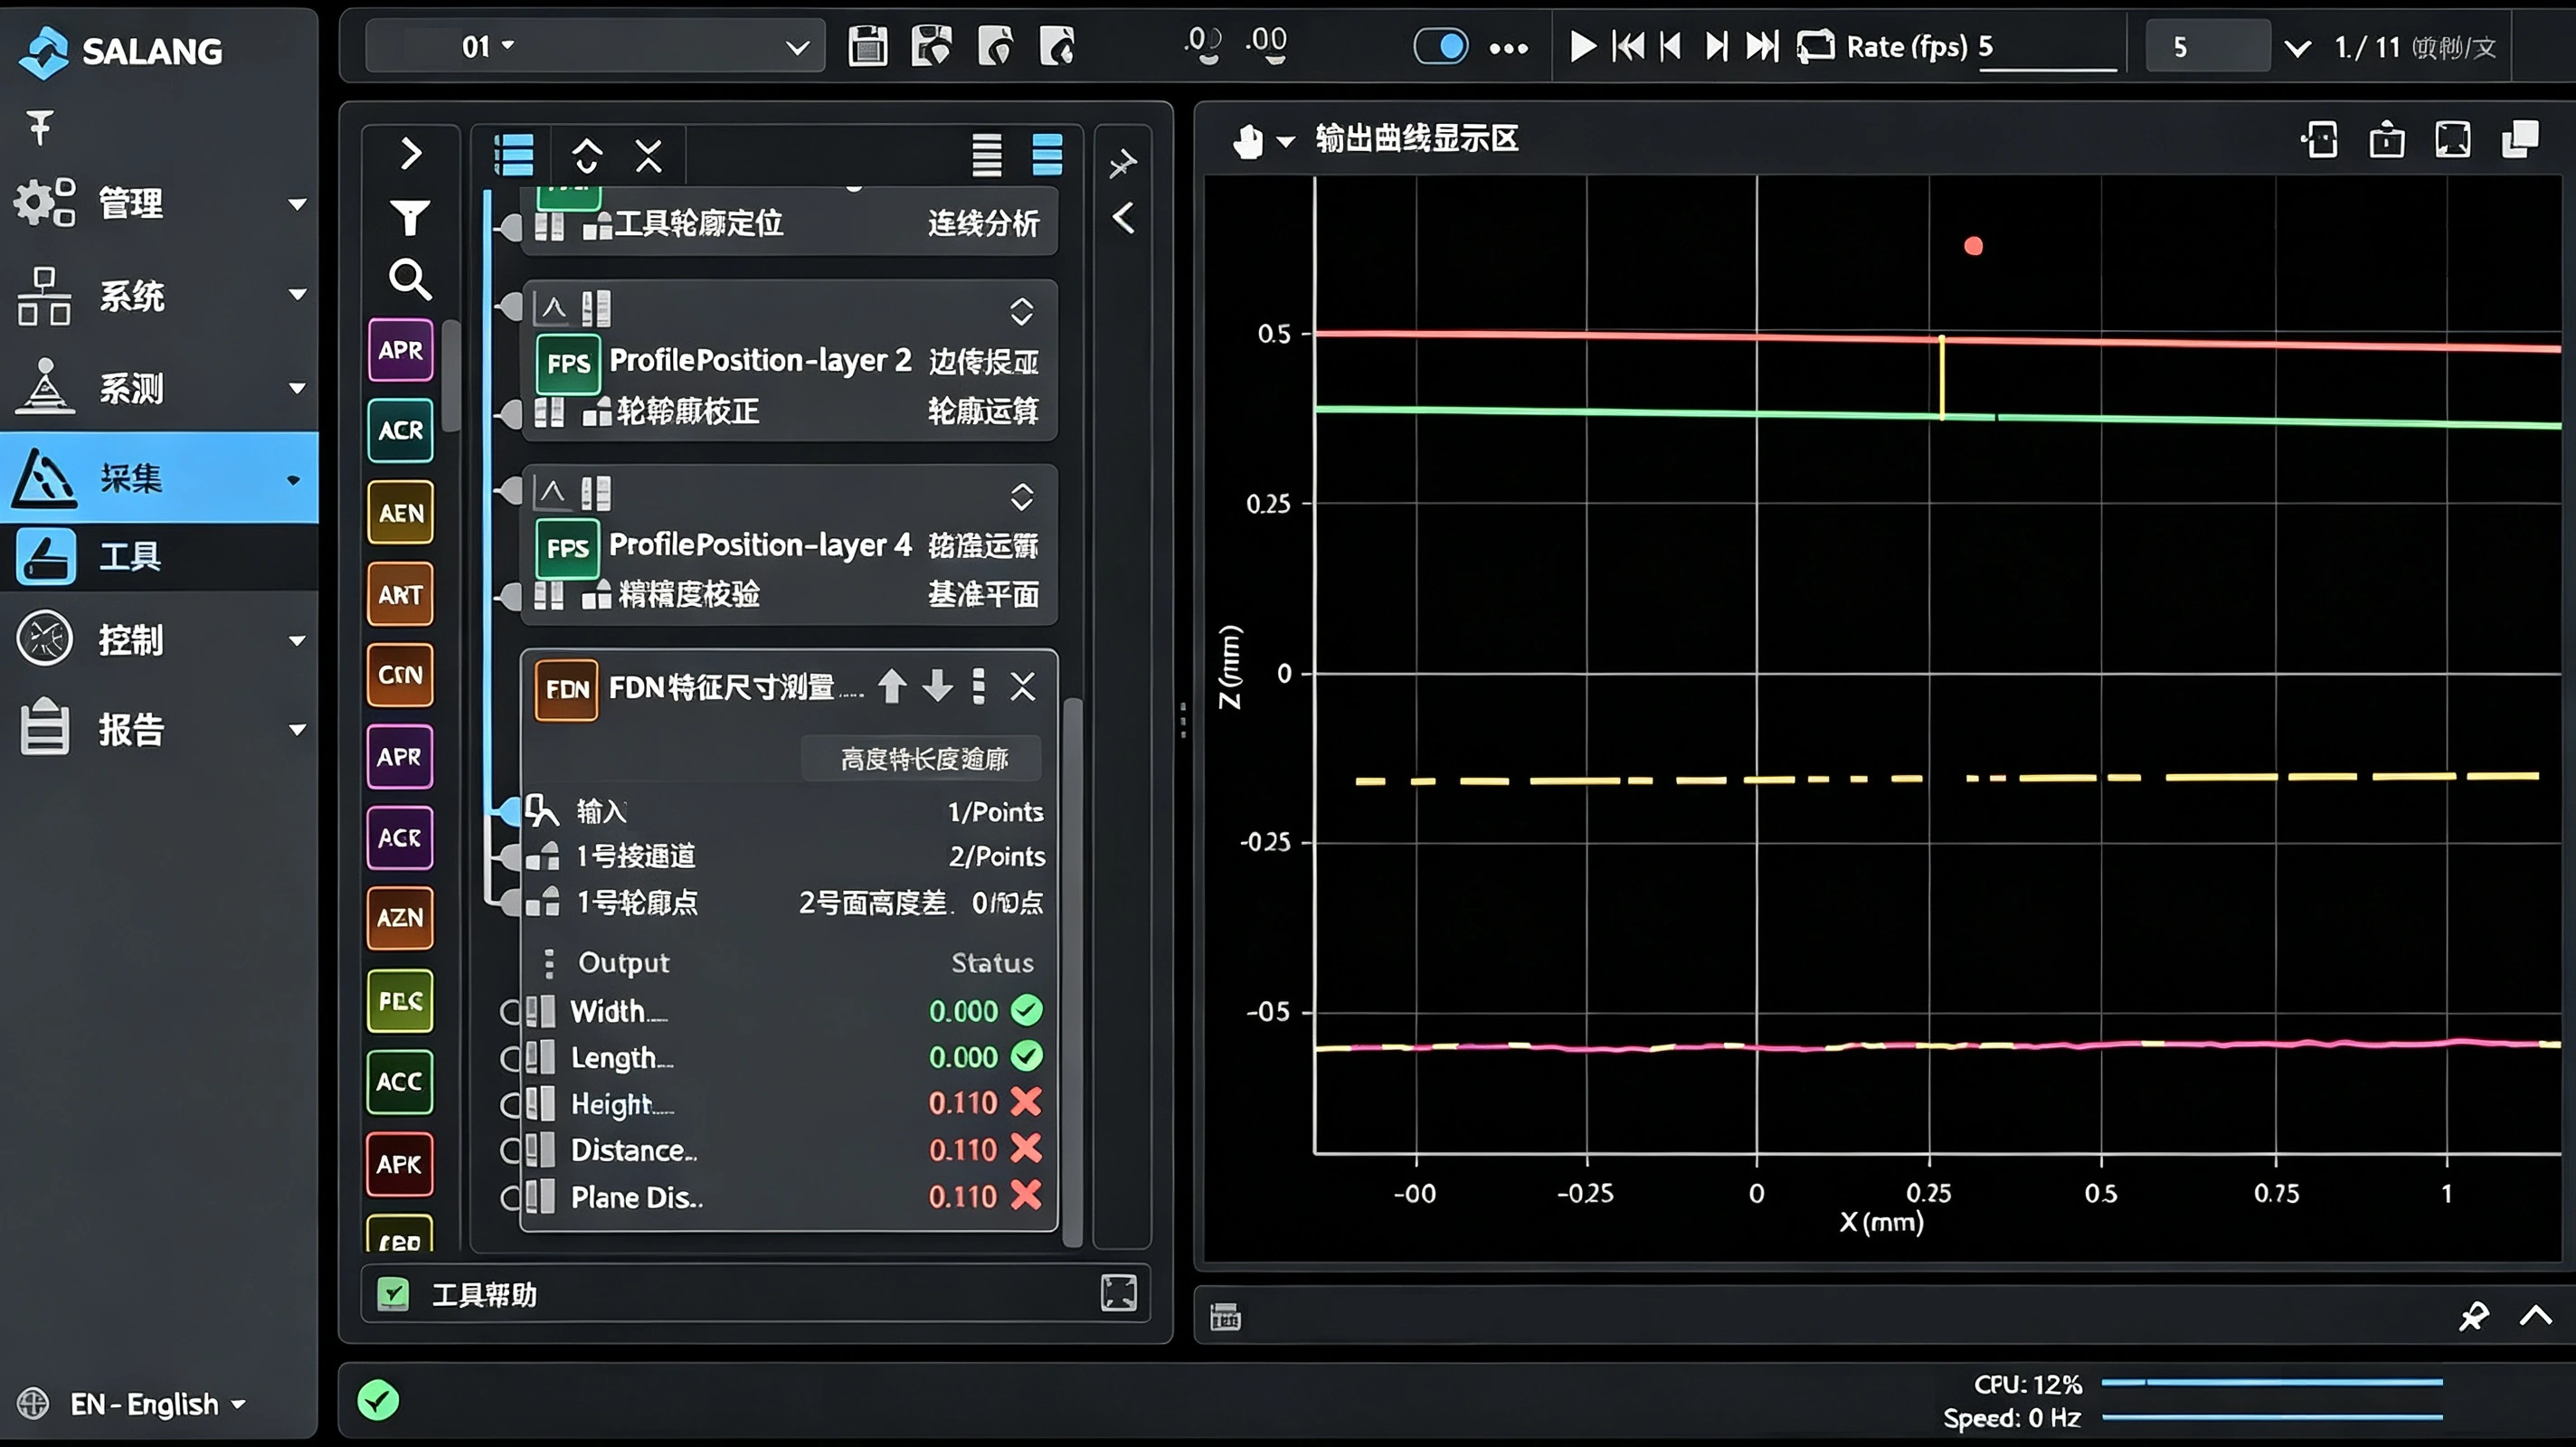This screenshot has height=1447, width=2576.
Task: Toggle the Distance output radio circle
Action: (x=510, y=1151)
